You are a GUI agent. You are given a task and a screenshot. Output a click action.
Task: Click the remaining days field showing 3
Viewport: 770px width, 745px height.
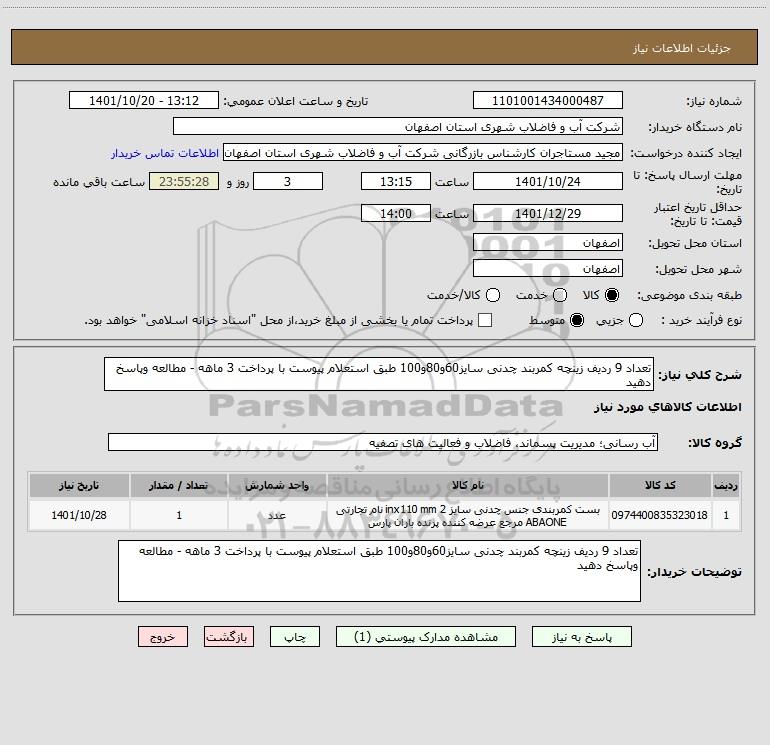coord(288,181)
